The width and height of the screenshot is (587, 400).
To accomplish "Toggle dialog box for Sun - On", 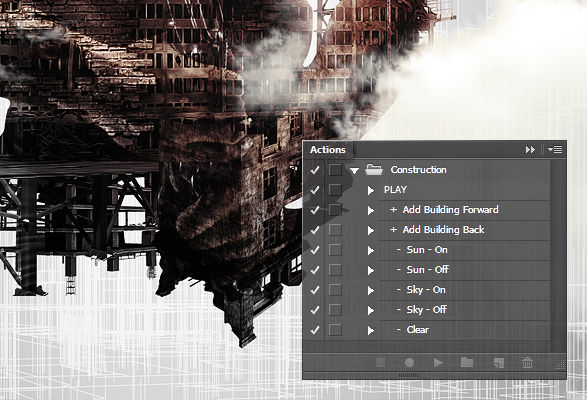I will [x=335, y=250].
